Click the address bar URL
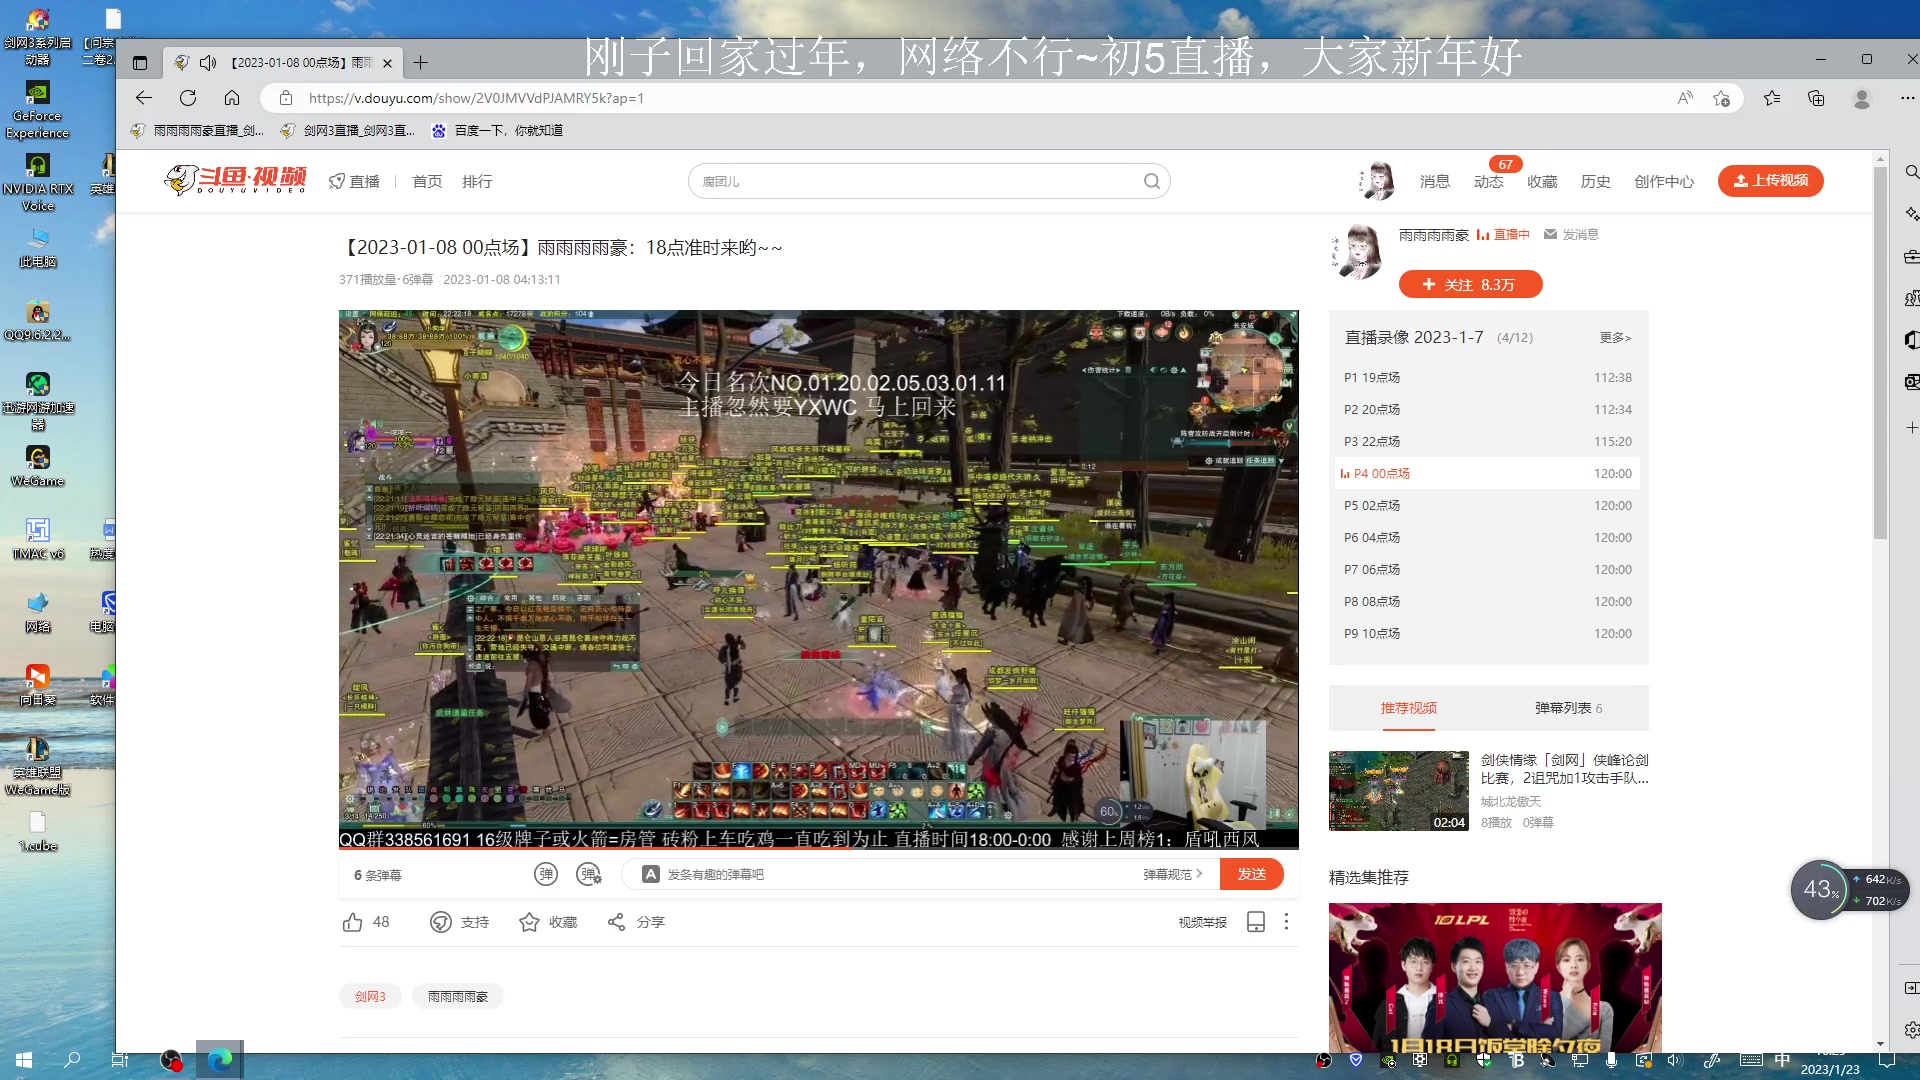This screenshot has height=1080, width=1920. click(x=476, y=98)
